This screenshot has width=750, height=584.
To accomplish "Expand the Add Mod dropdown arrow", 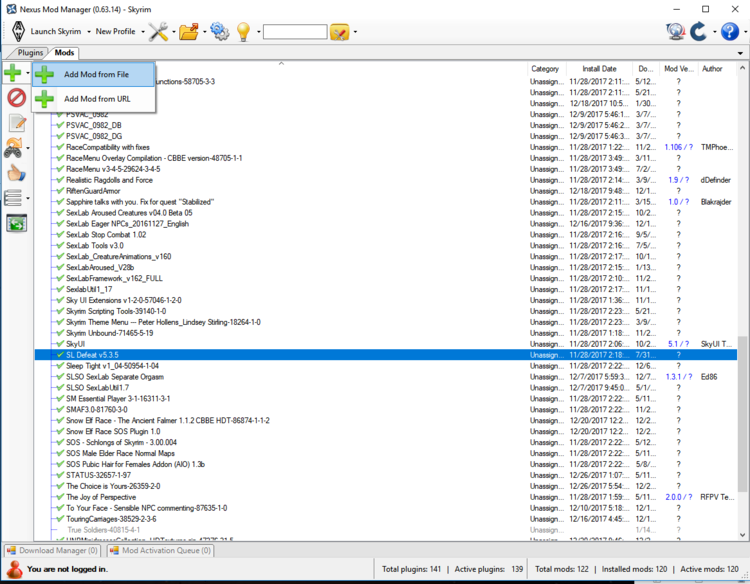I will click(27, 73).
